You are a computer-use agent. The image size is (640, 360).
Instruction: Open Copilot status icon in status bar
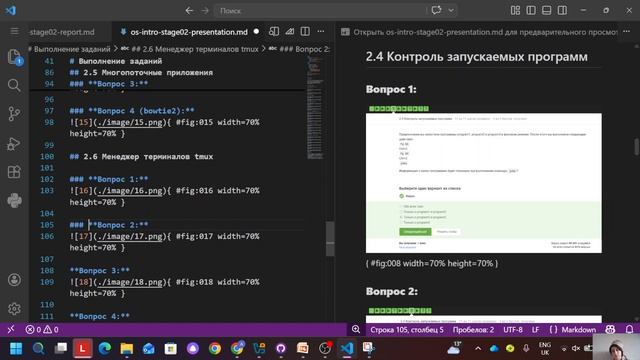coord(610,329)
